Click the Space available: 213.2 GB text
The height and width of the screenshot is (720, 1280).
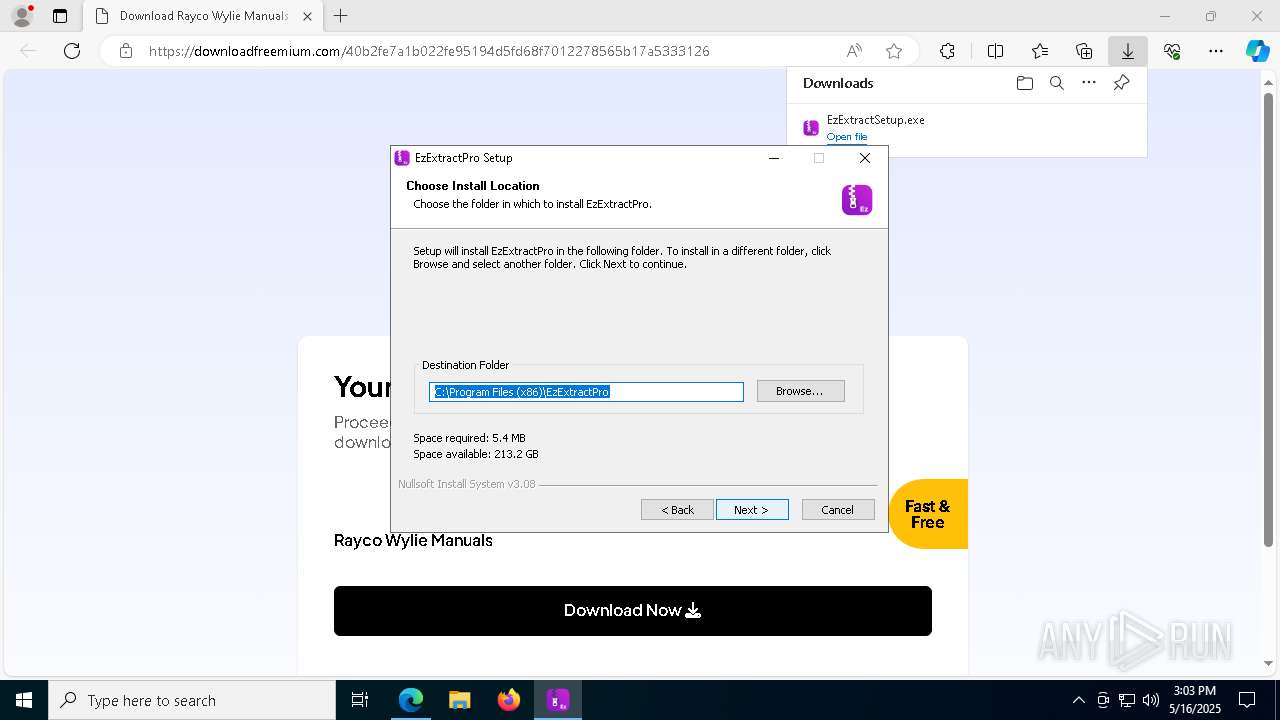point(476,454)
